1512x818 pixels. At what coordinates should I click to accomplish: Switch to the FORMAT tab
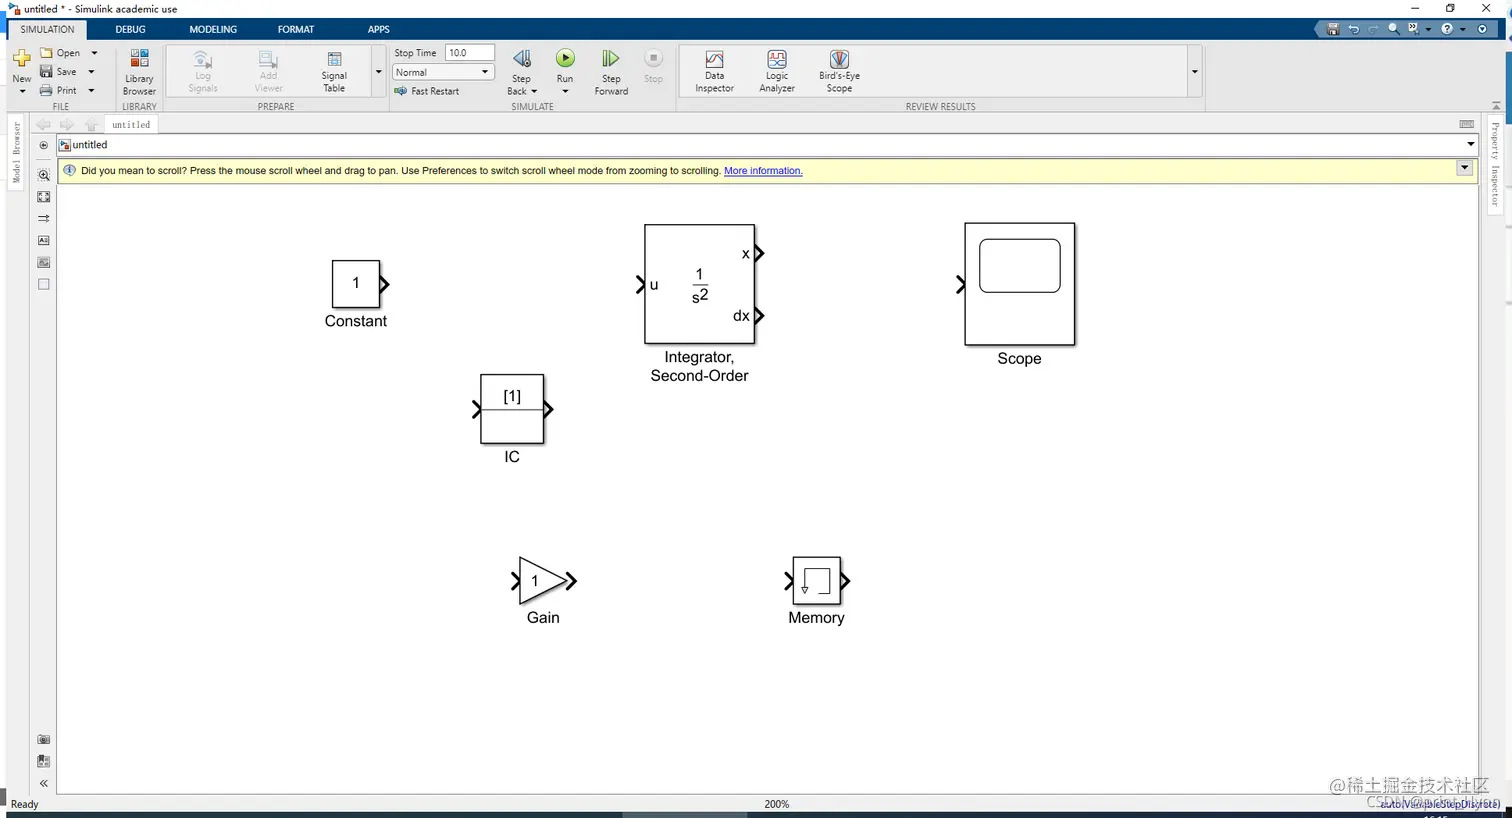[296, 29]
